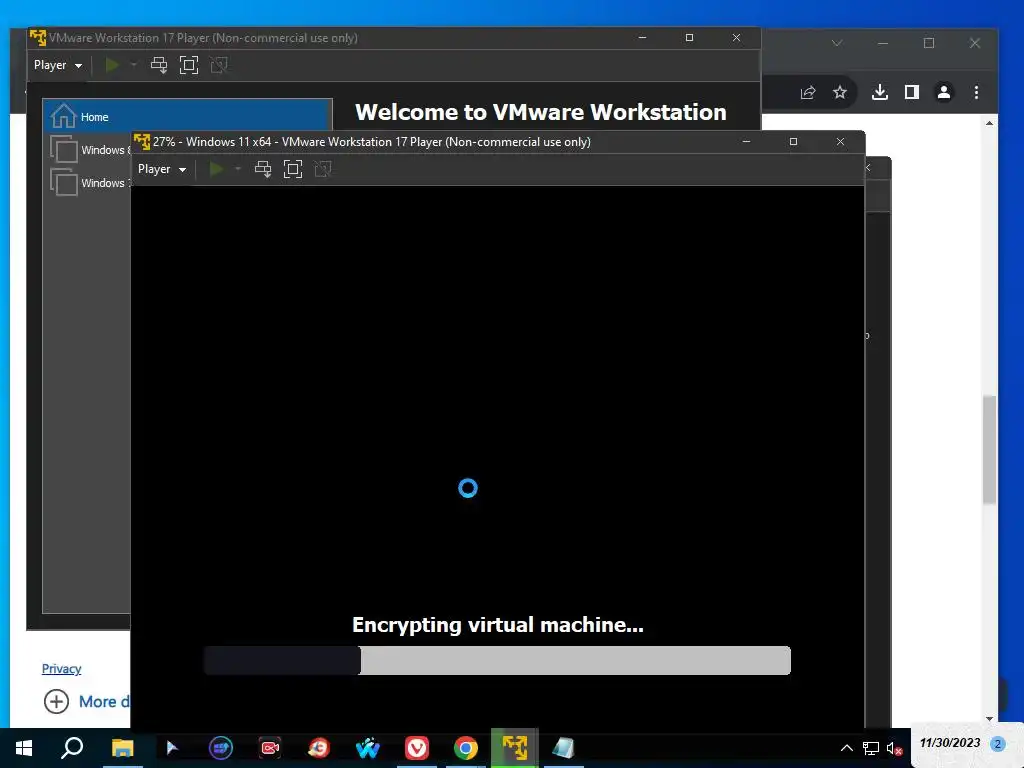Image resolution: width=1024 pixels, height=768 pixels.
Task: Show hidden system tray icons
Action: pyautogui.click(x=846, y=748)
